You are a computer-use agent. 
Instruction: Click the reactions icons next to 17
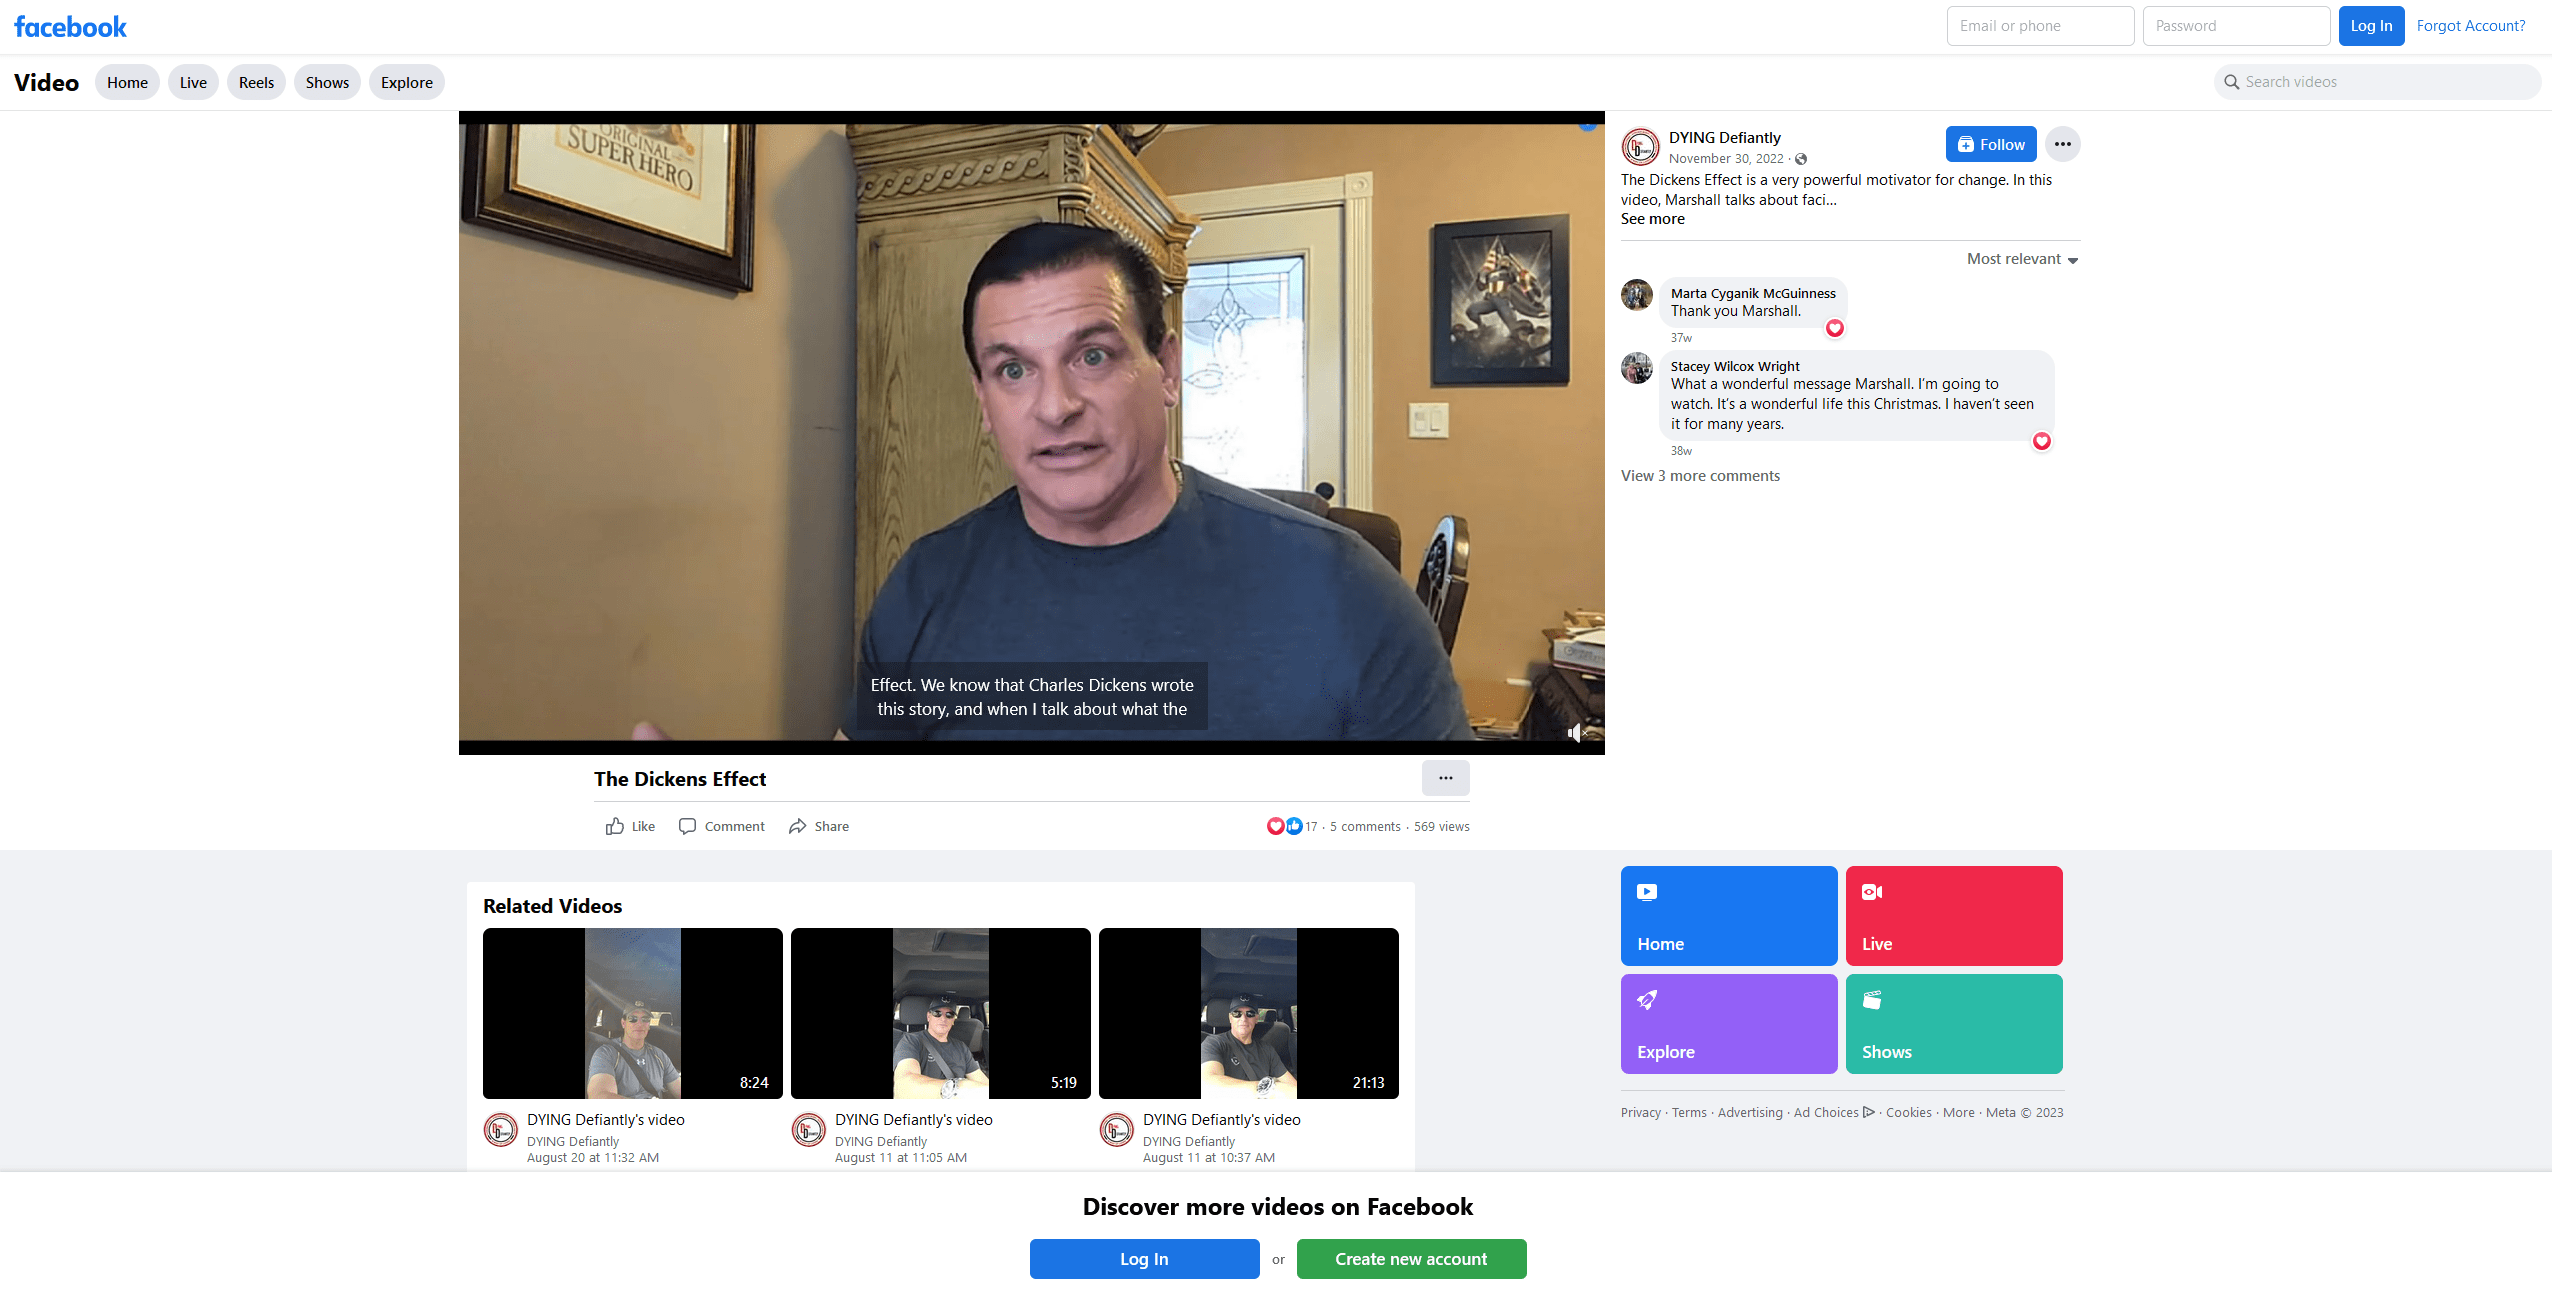pos(1284,826)
